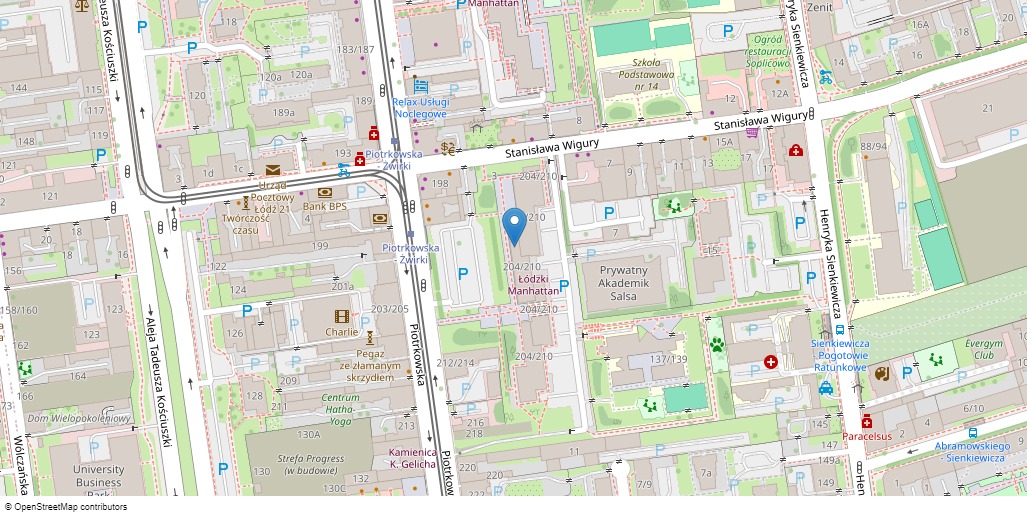Click the veterinary paw print icon

click(717, 345)
